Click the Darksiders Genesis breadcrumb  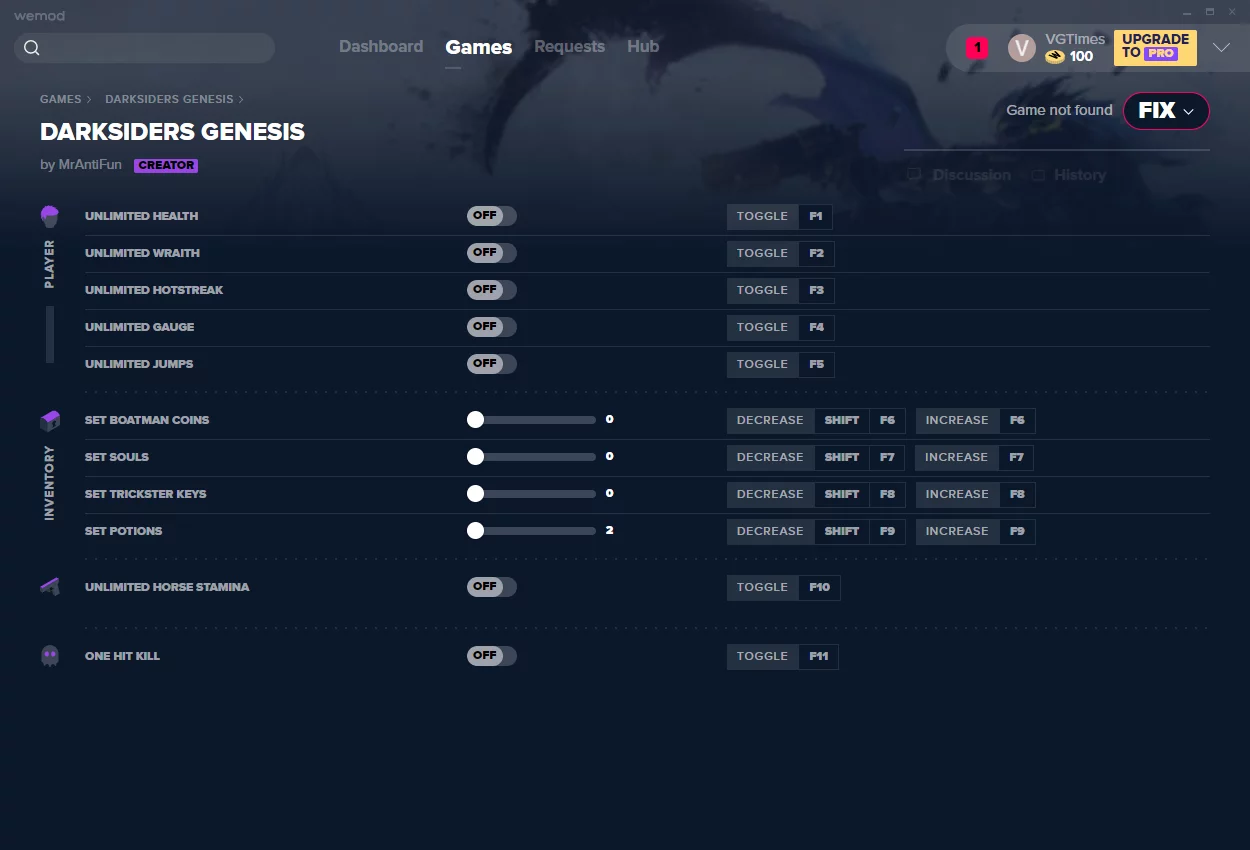pos(169,100)
